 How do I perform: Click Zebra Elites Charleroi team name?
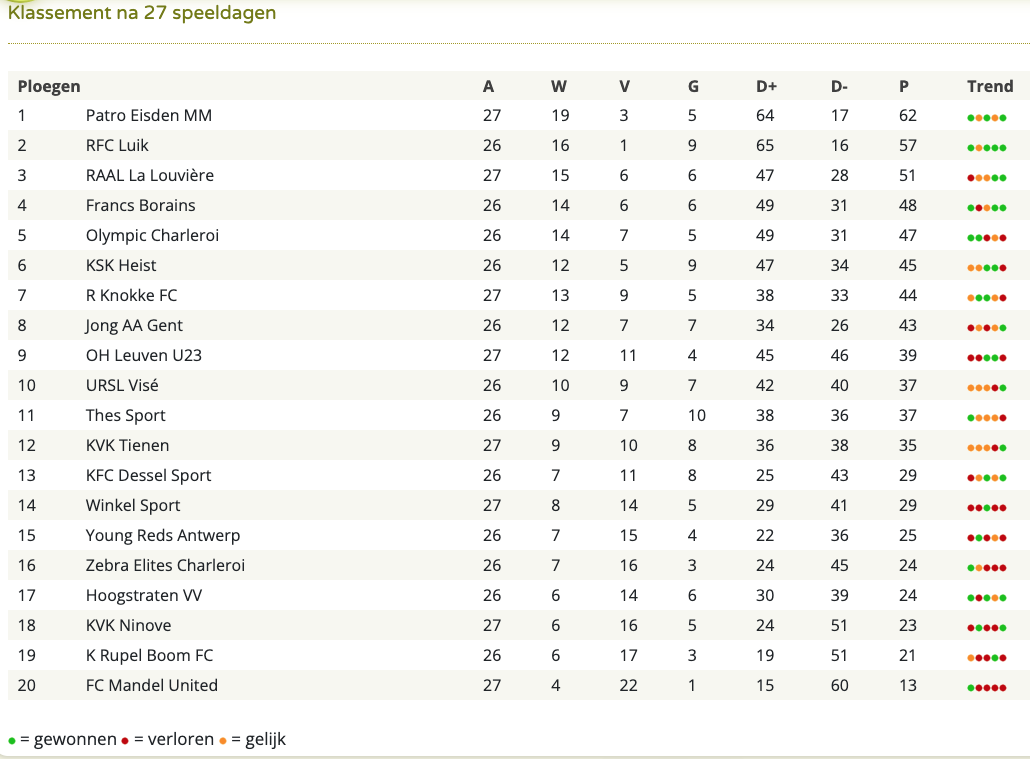[x=165, y=566]
